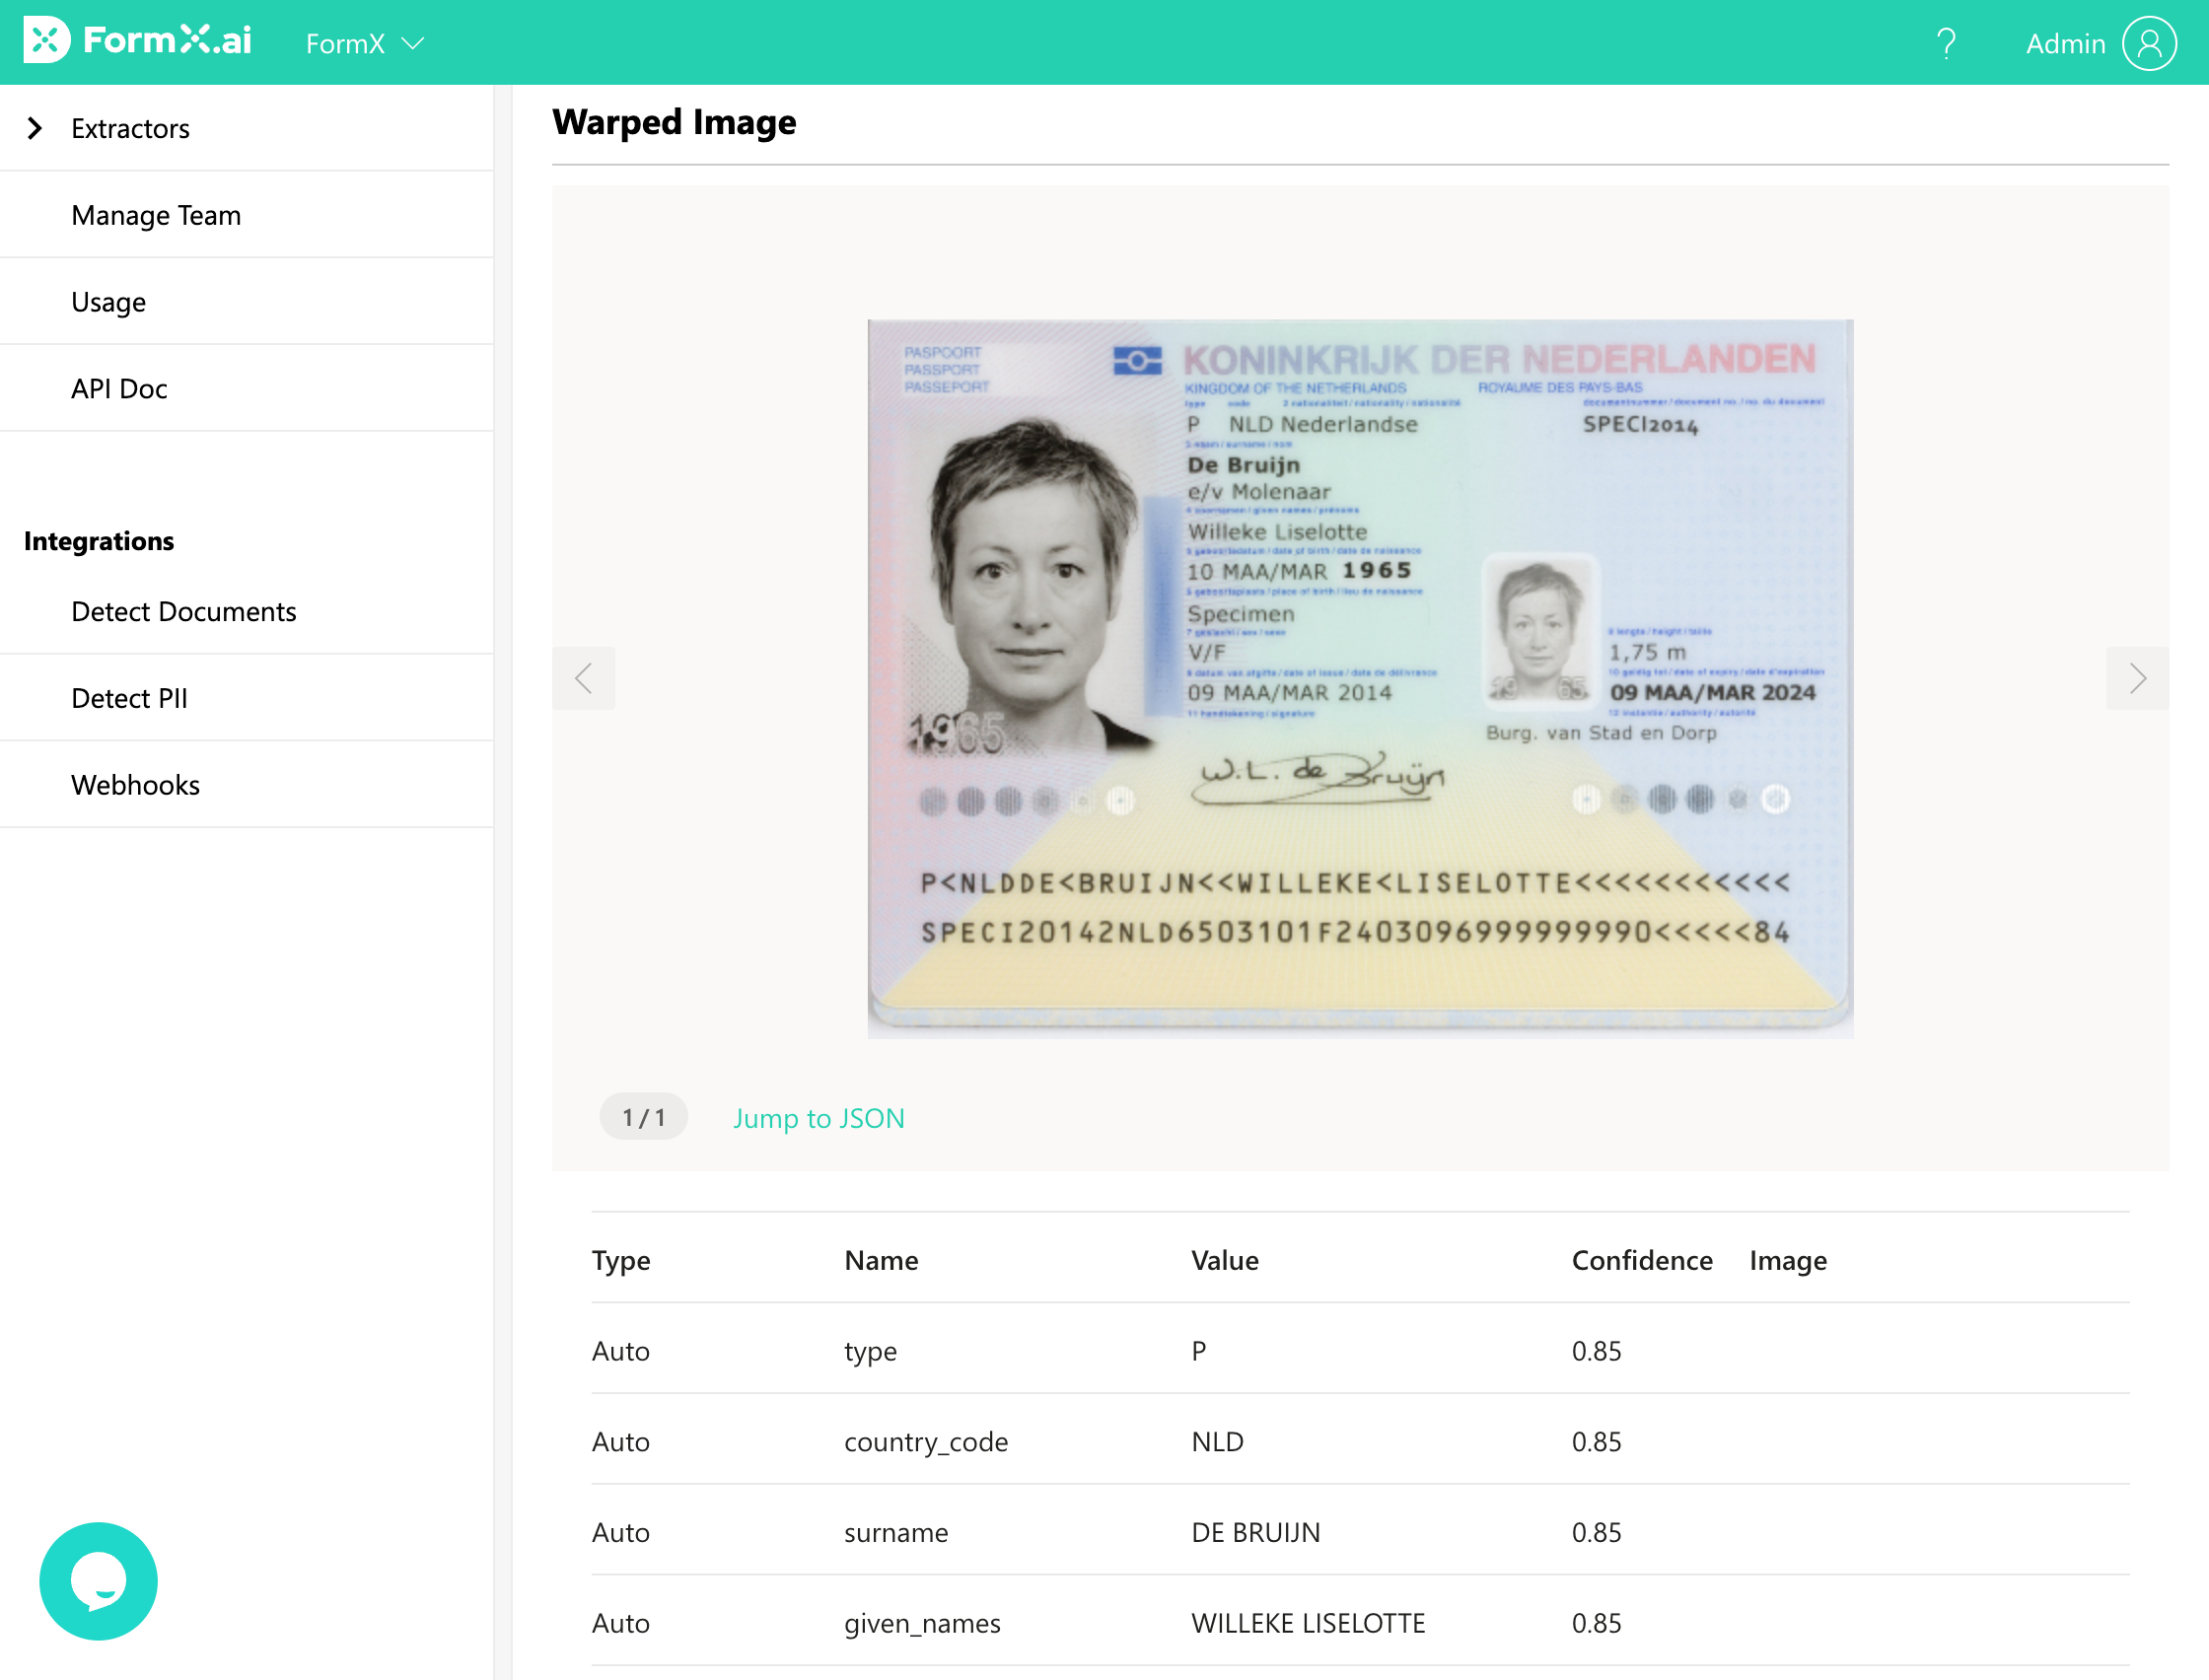
Task: Open the Admin profile avatar icon
Action: (x=2148, y=43)
